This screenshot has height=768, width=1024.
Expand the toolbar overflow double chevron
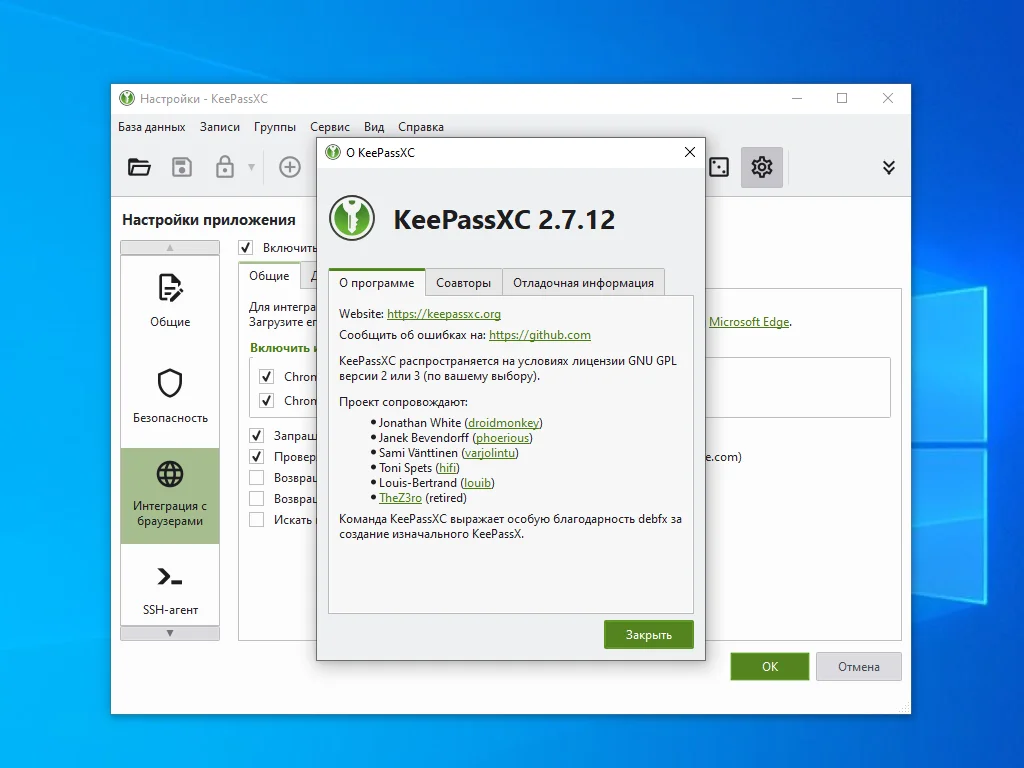tap(889, 167)
